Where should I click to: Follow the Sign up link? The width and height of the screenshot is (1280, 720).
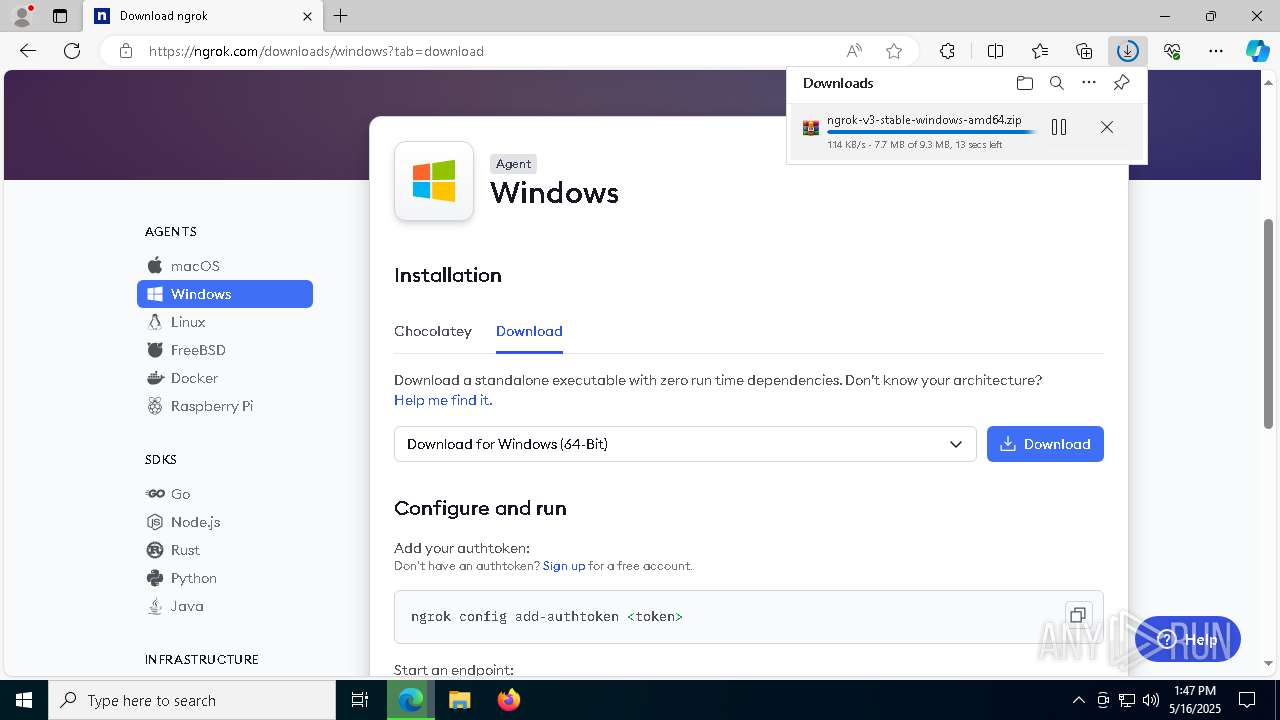[564, 566]
